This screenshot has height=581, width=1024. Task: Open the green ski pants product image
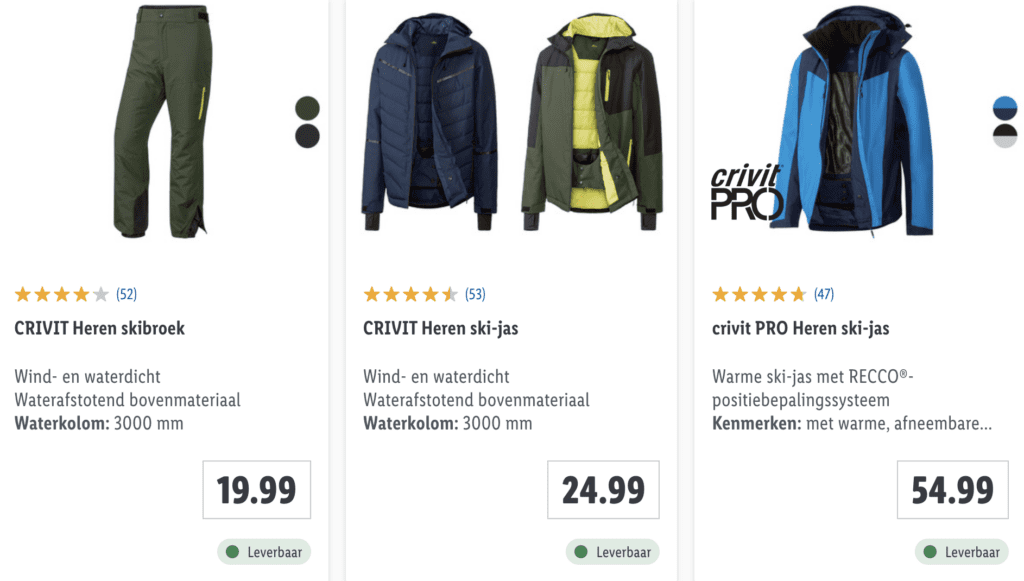point(158,120)
